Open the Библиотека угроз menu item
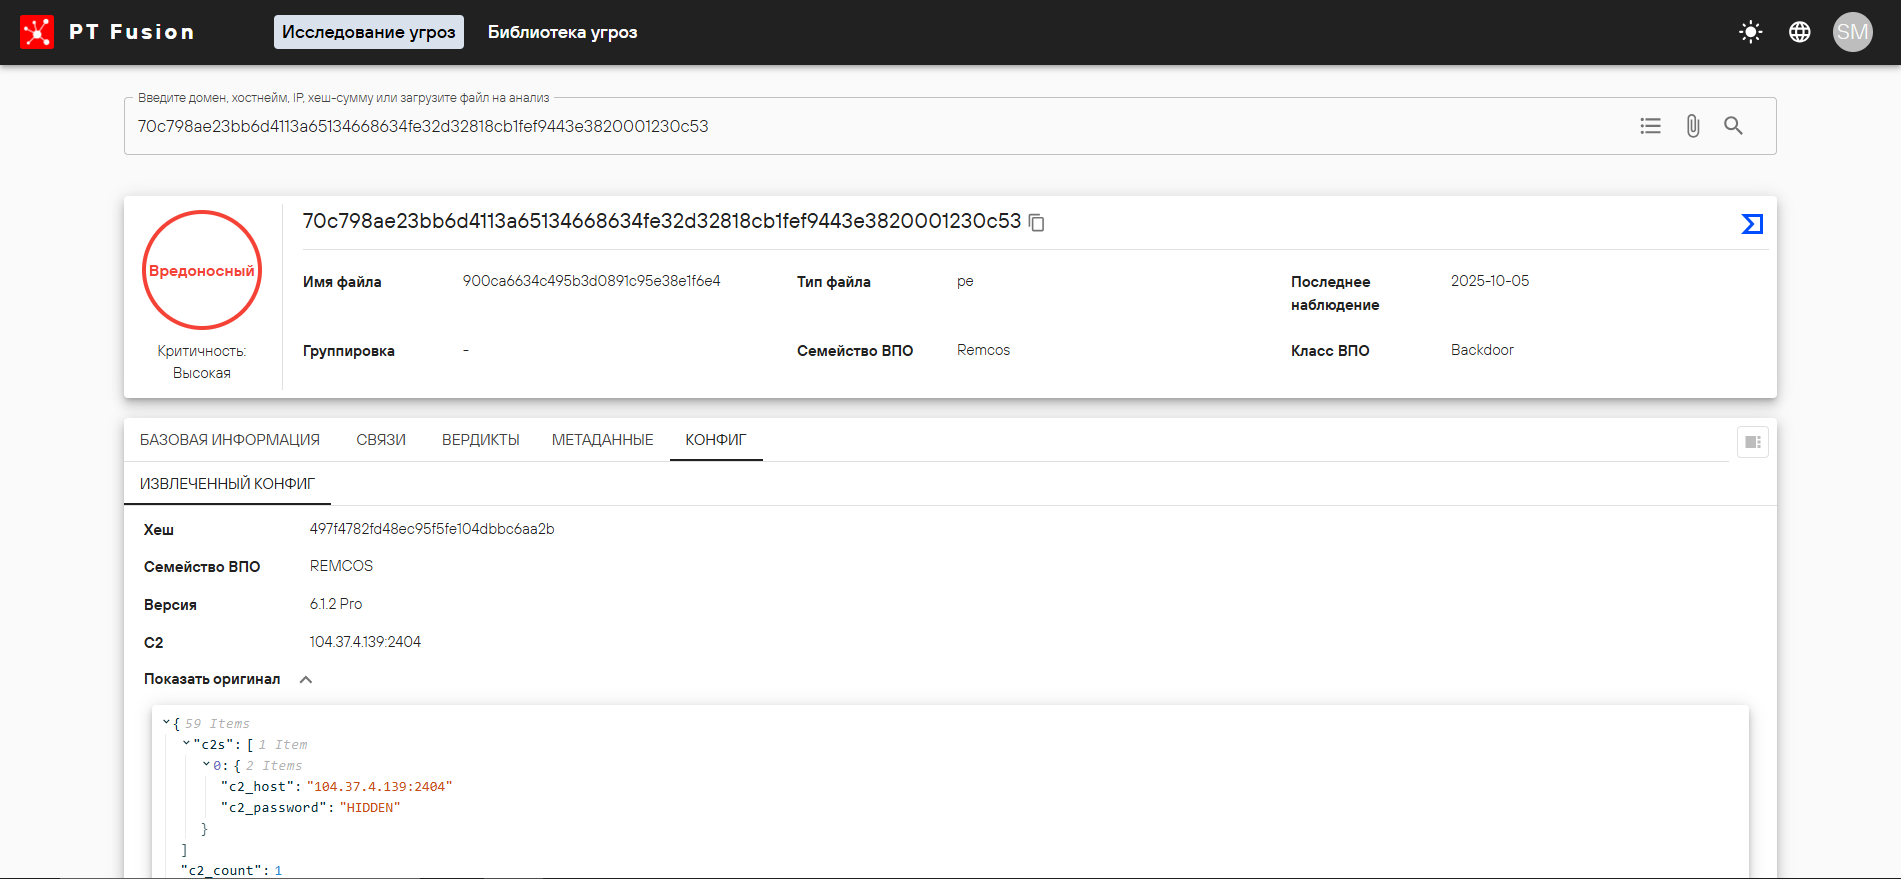 pos(562,32)
